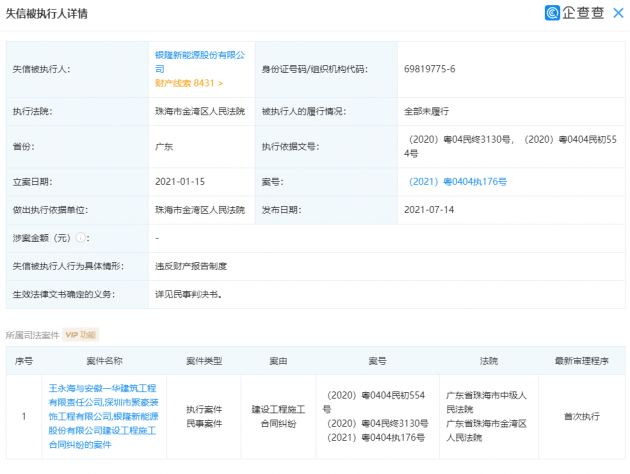Image resolution: width=630 pixels, height=474 pixels.
Task: Select filing date 2021-01-15
Action: click(180, 182)
